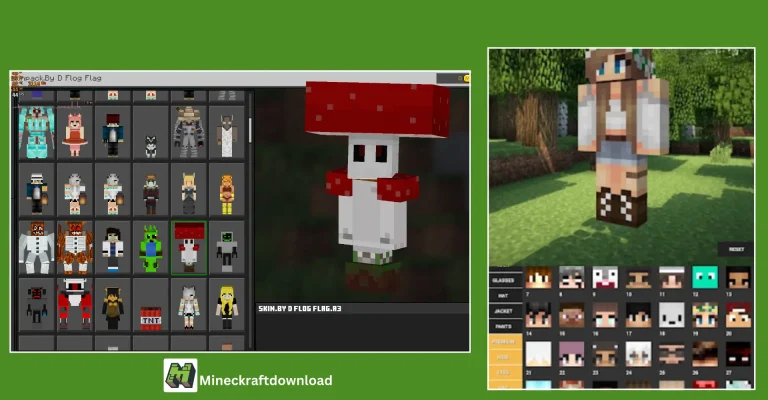Select face option 15 Steve-like face
This screenshot has width=768, height=400.
pos(572,315)
